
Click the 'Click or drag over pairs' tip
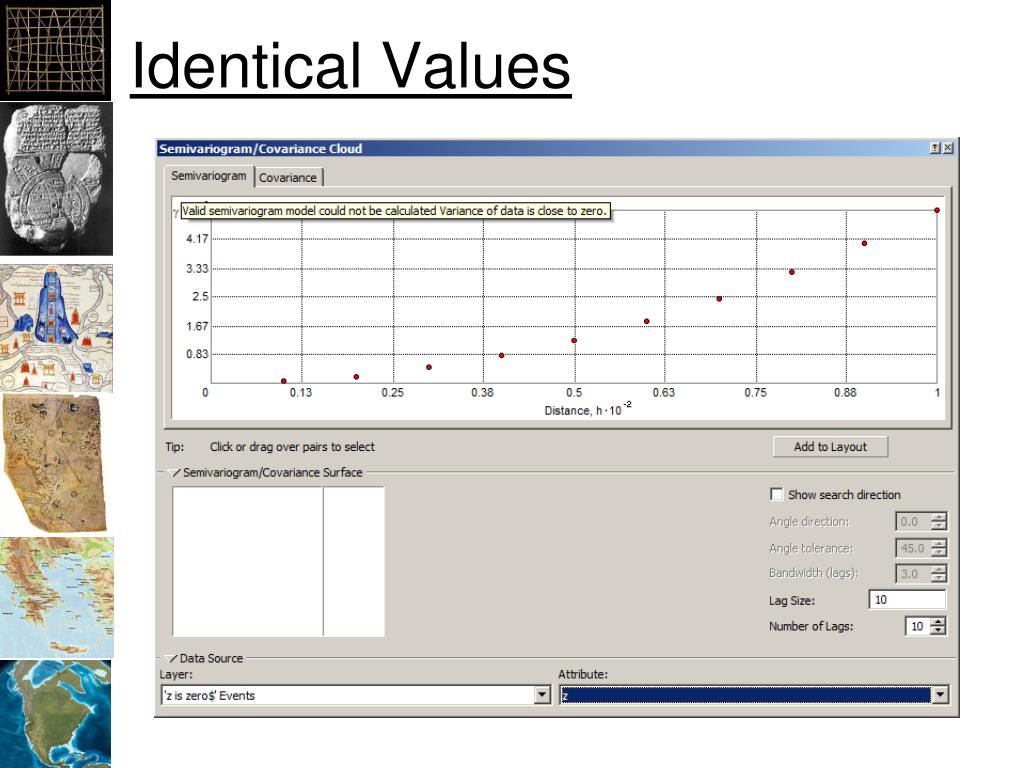[x=292, y=447]
